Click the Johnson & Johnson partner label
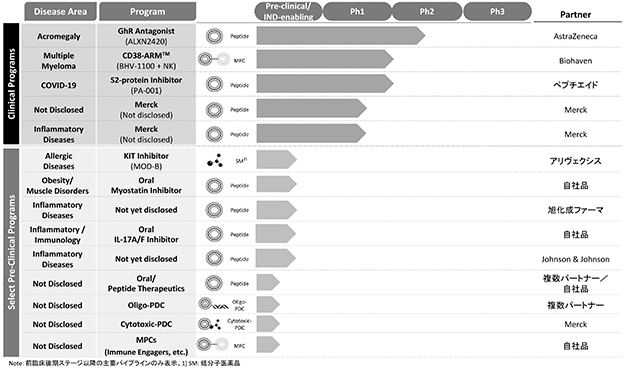Screen dimensions: 624x371 pos(575,259)
